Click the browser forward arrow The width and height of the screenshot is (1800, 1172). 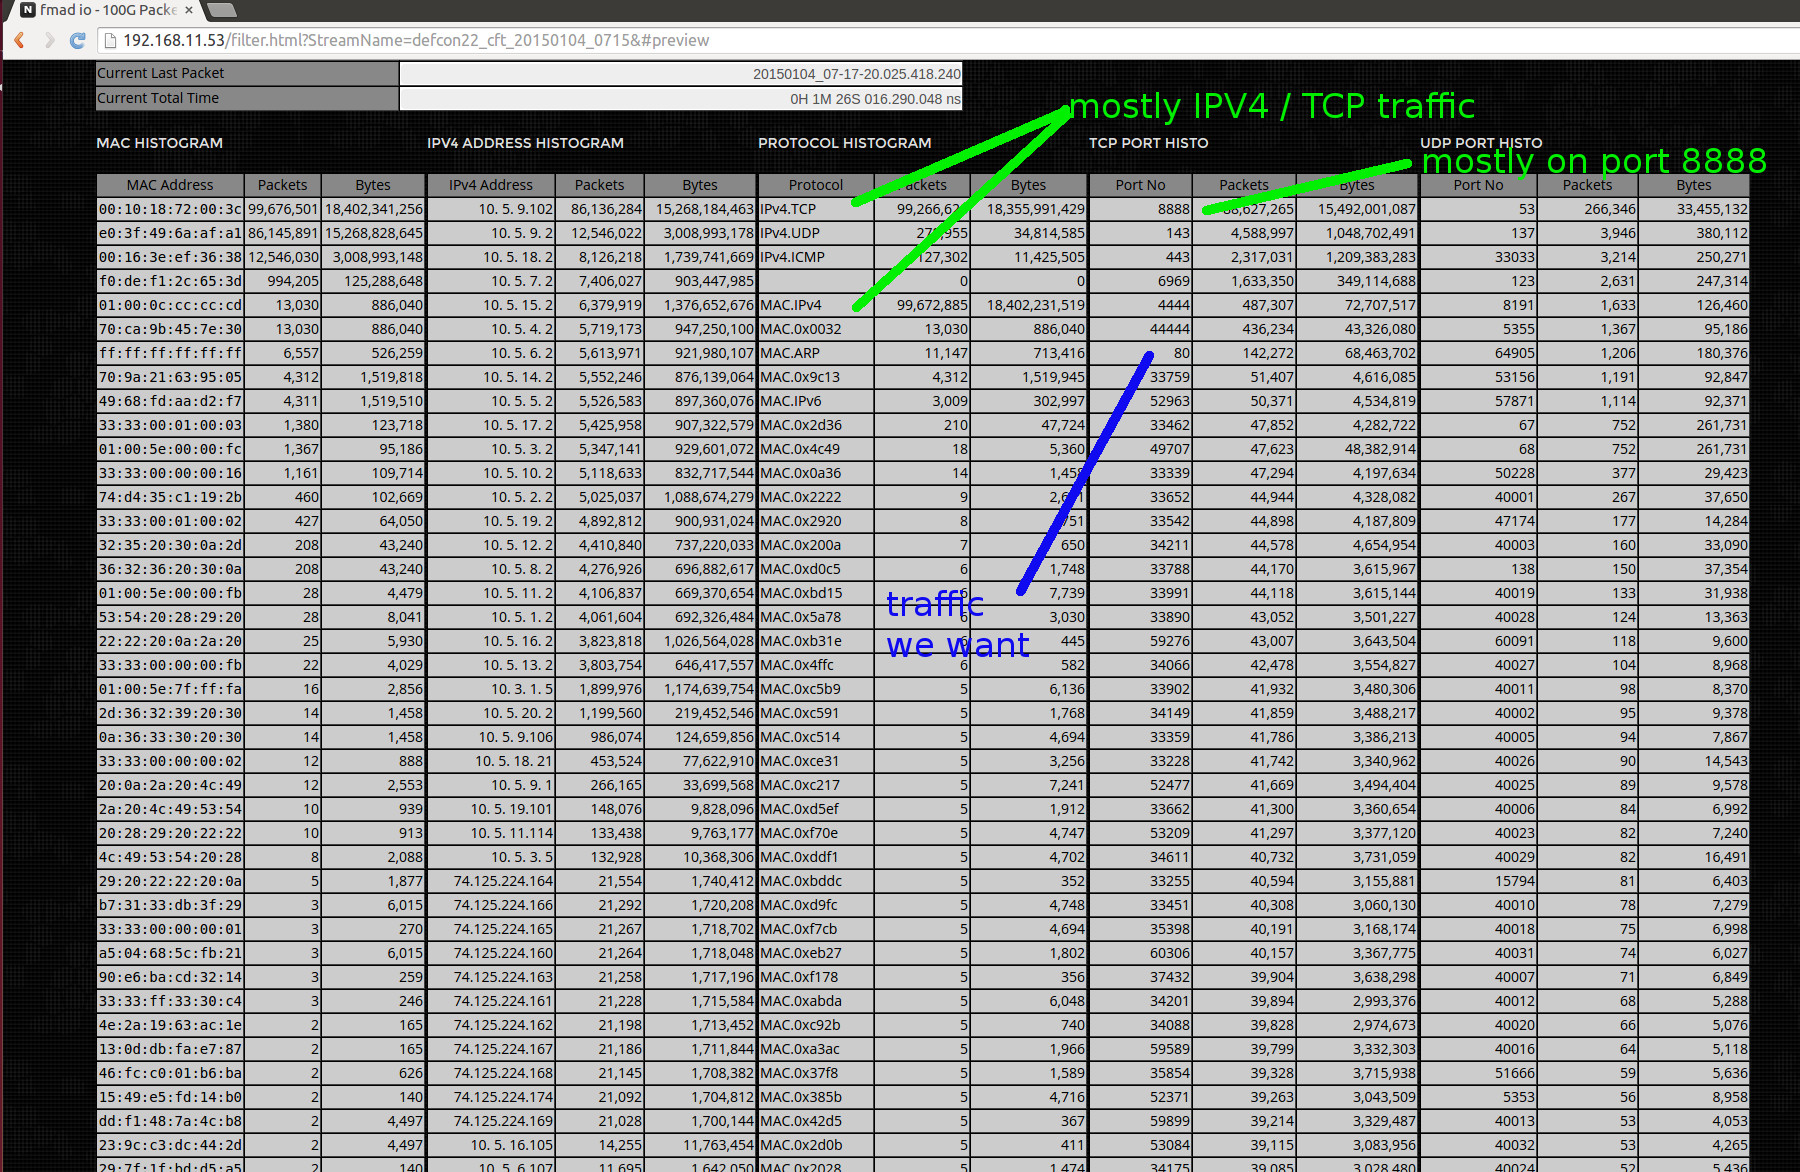pos(49,40)
